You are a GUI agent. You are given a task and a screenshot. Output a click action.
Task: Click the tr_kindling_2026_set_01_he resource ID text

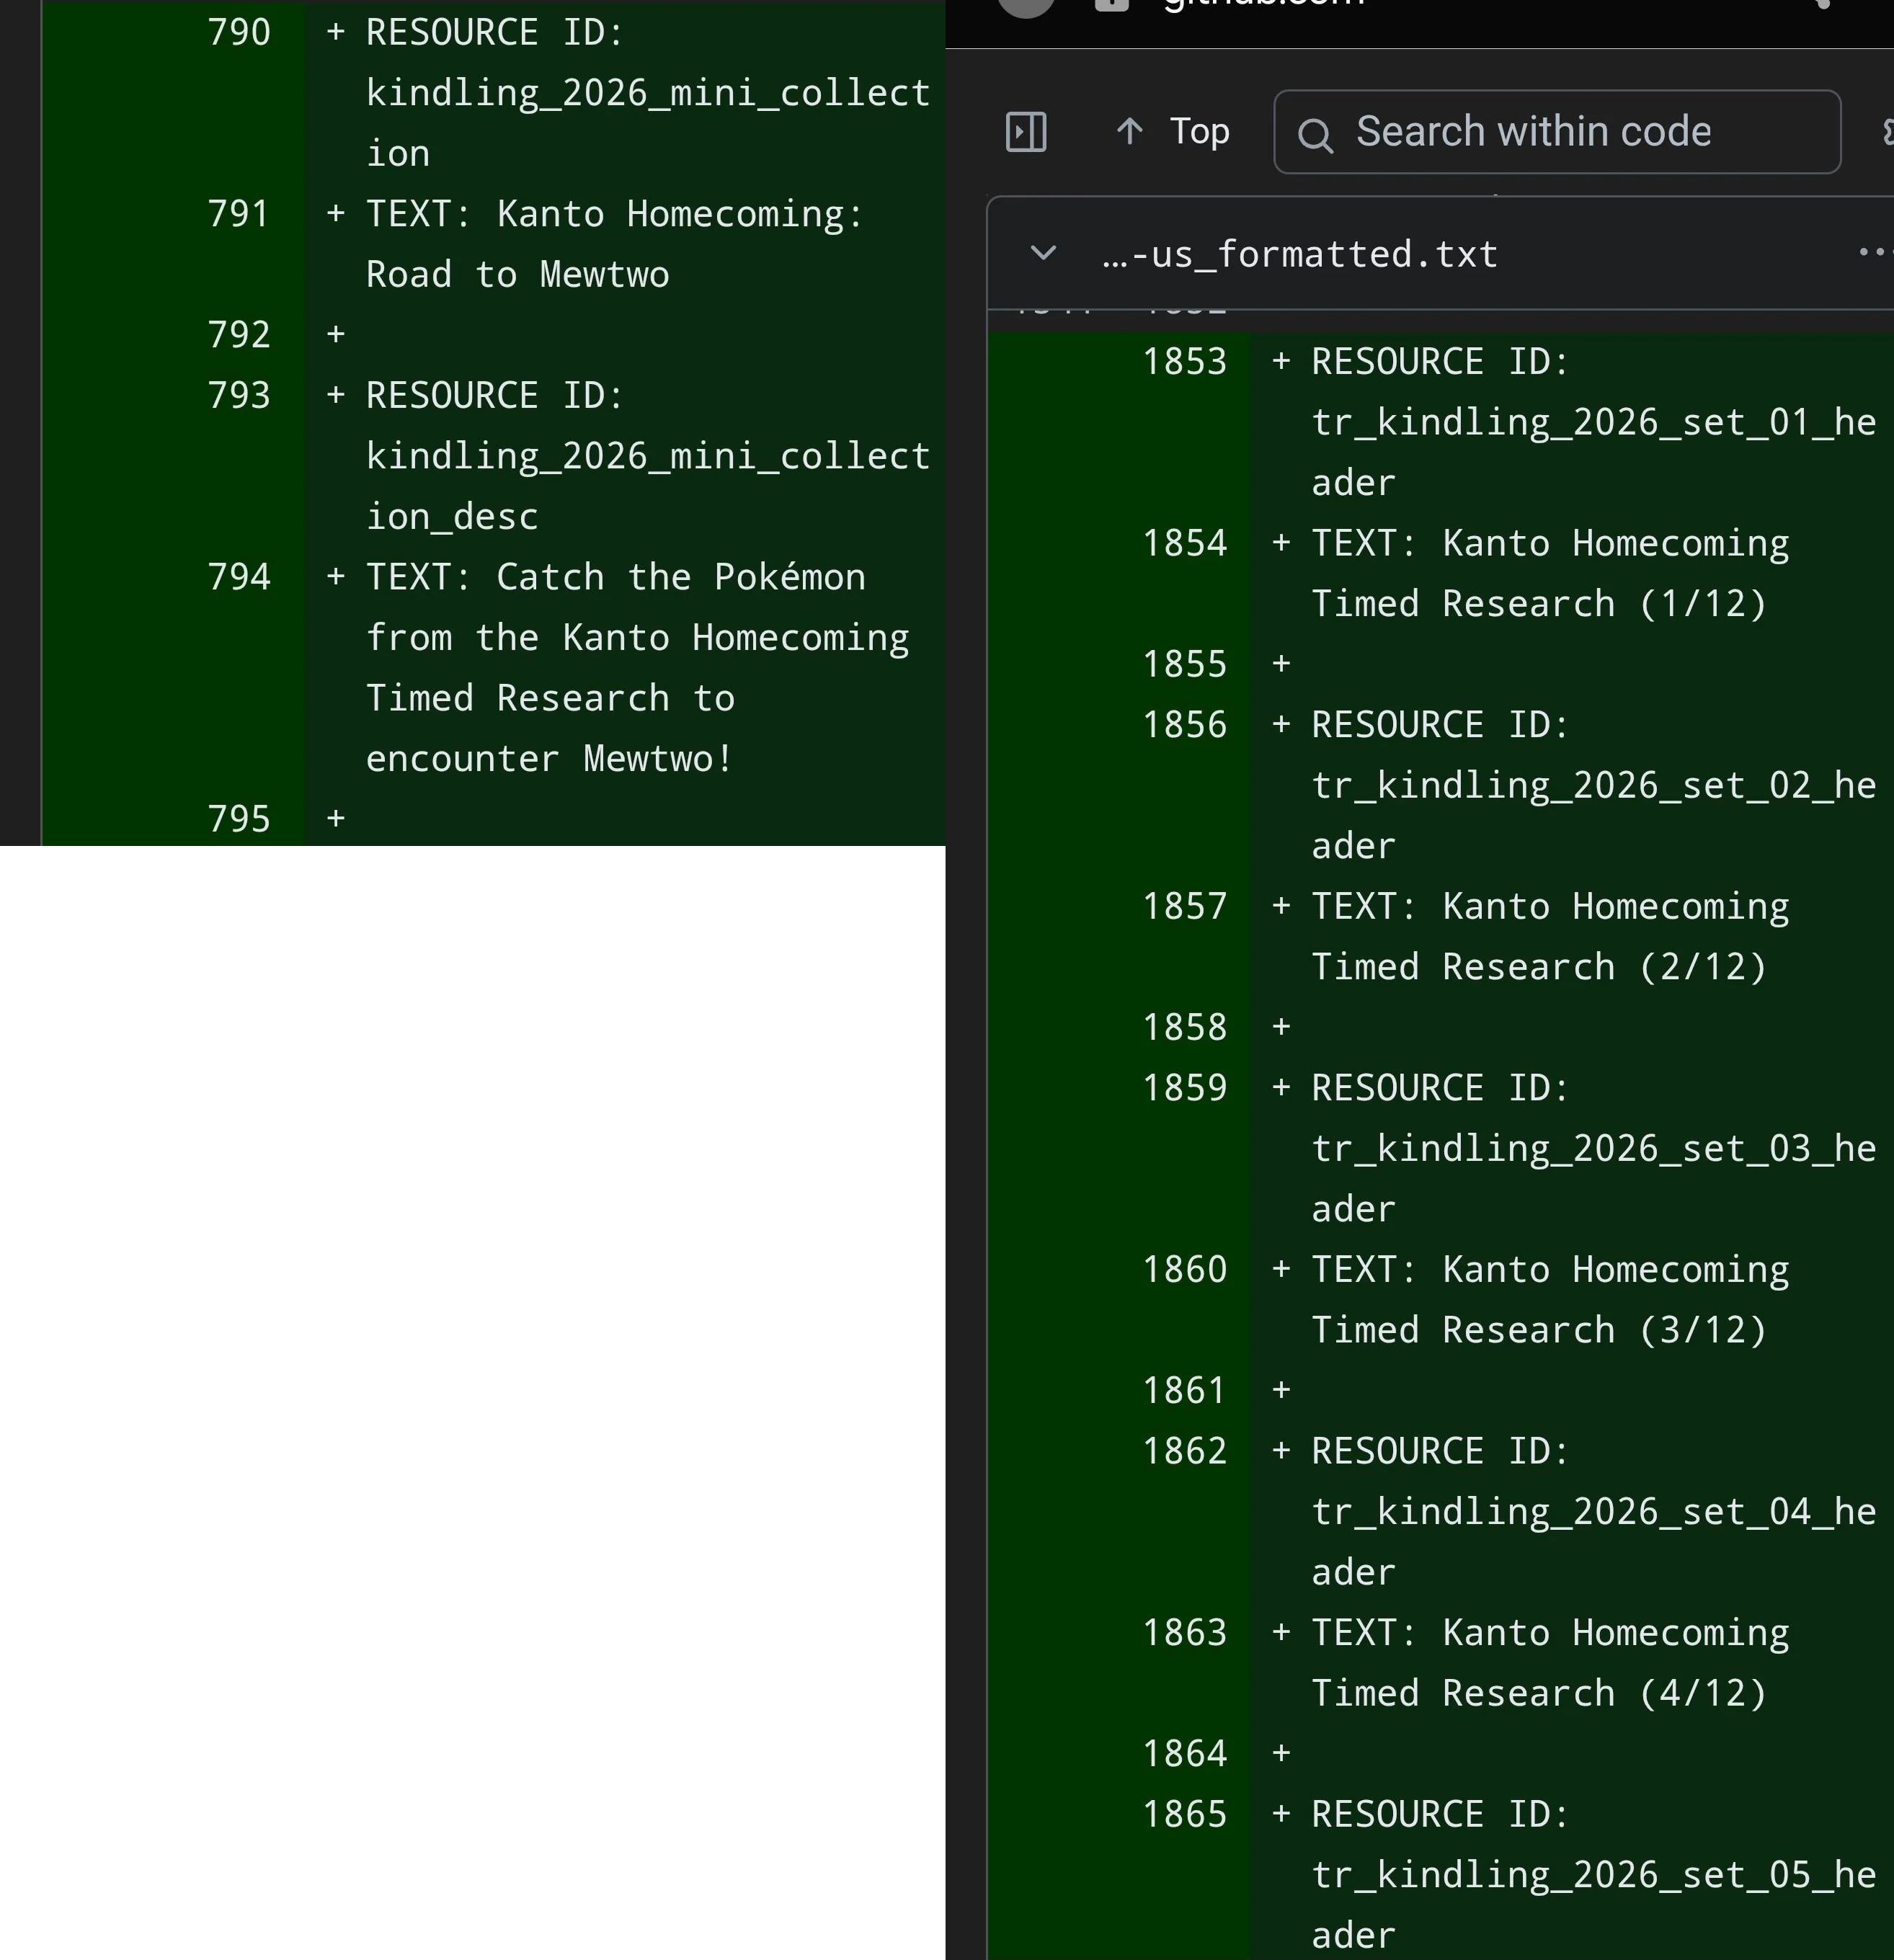point(1594,423)
